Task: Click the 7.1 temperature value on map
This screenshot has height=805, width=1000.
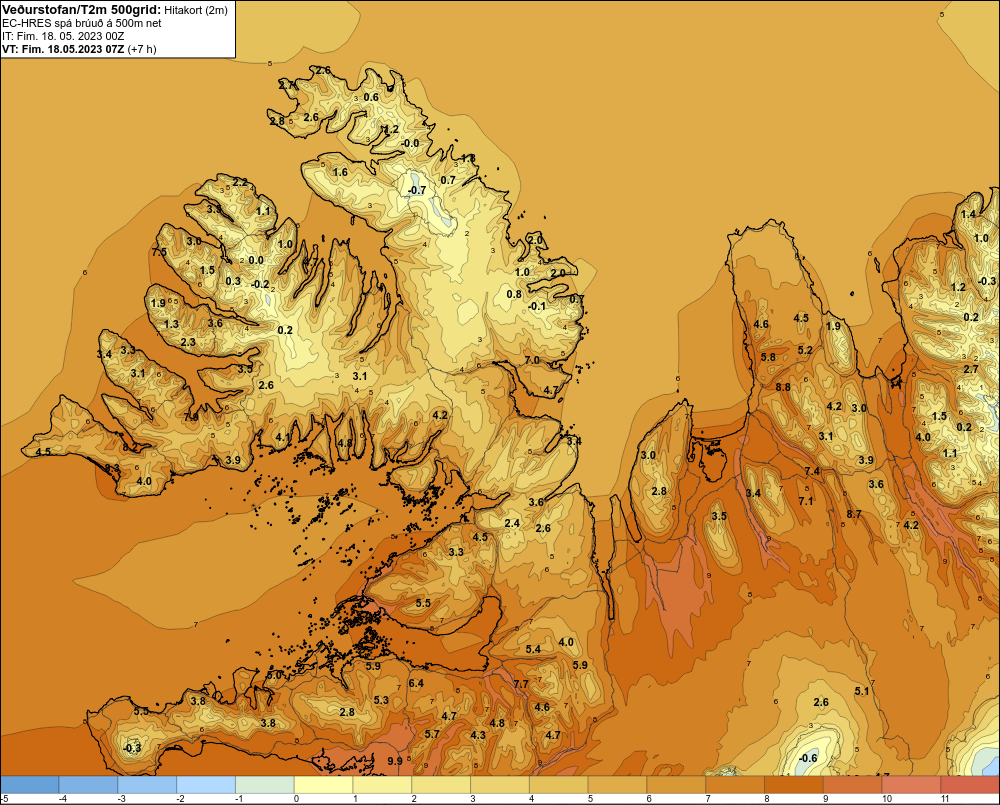Action: click(806, 501)
